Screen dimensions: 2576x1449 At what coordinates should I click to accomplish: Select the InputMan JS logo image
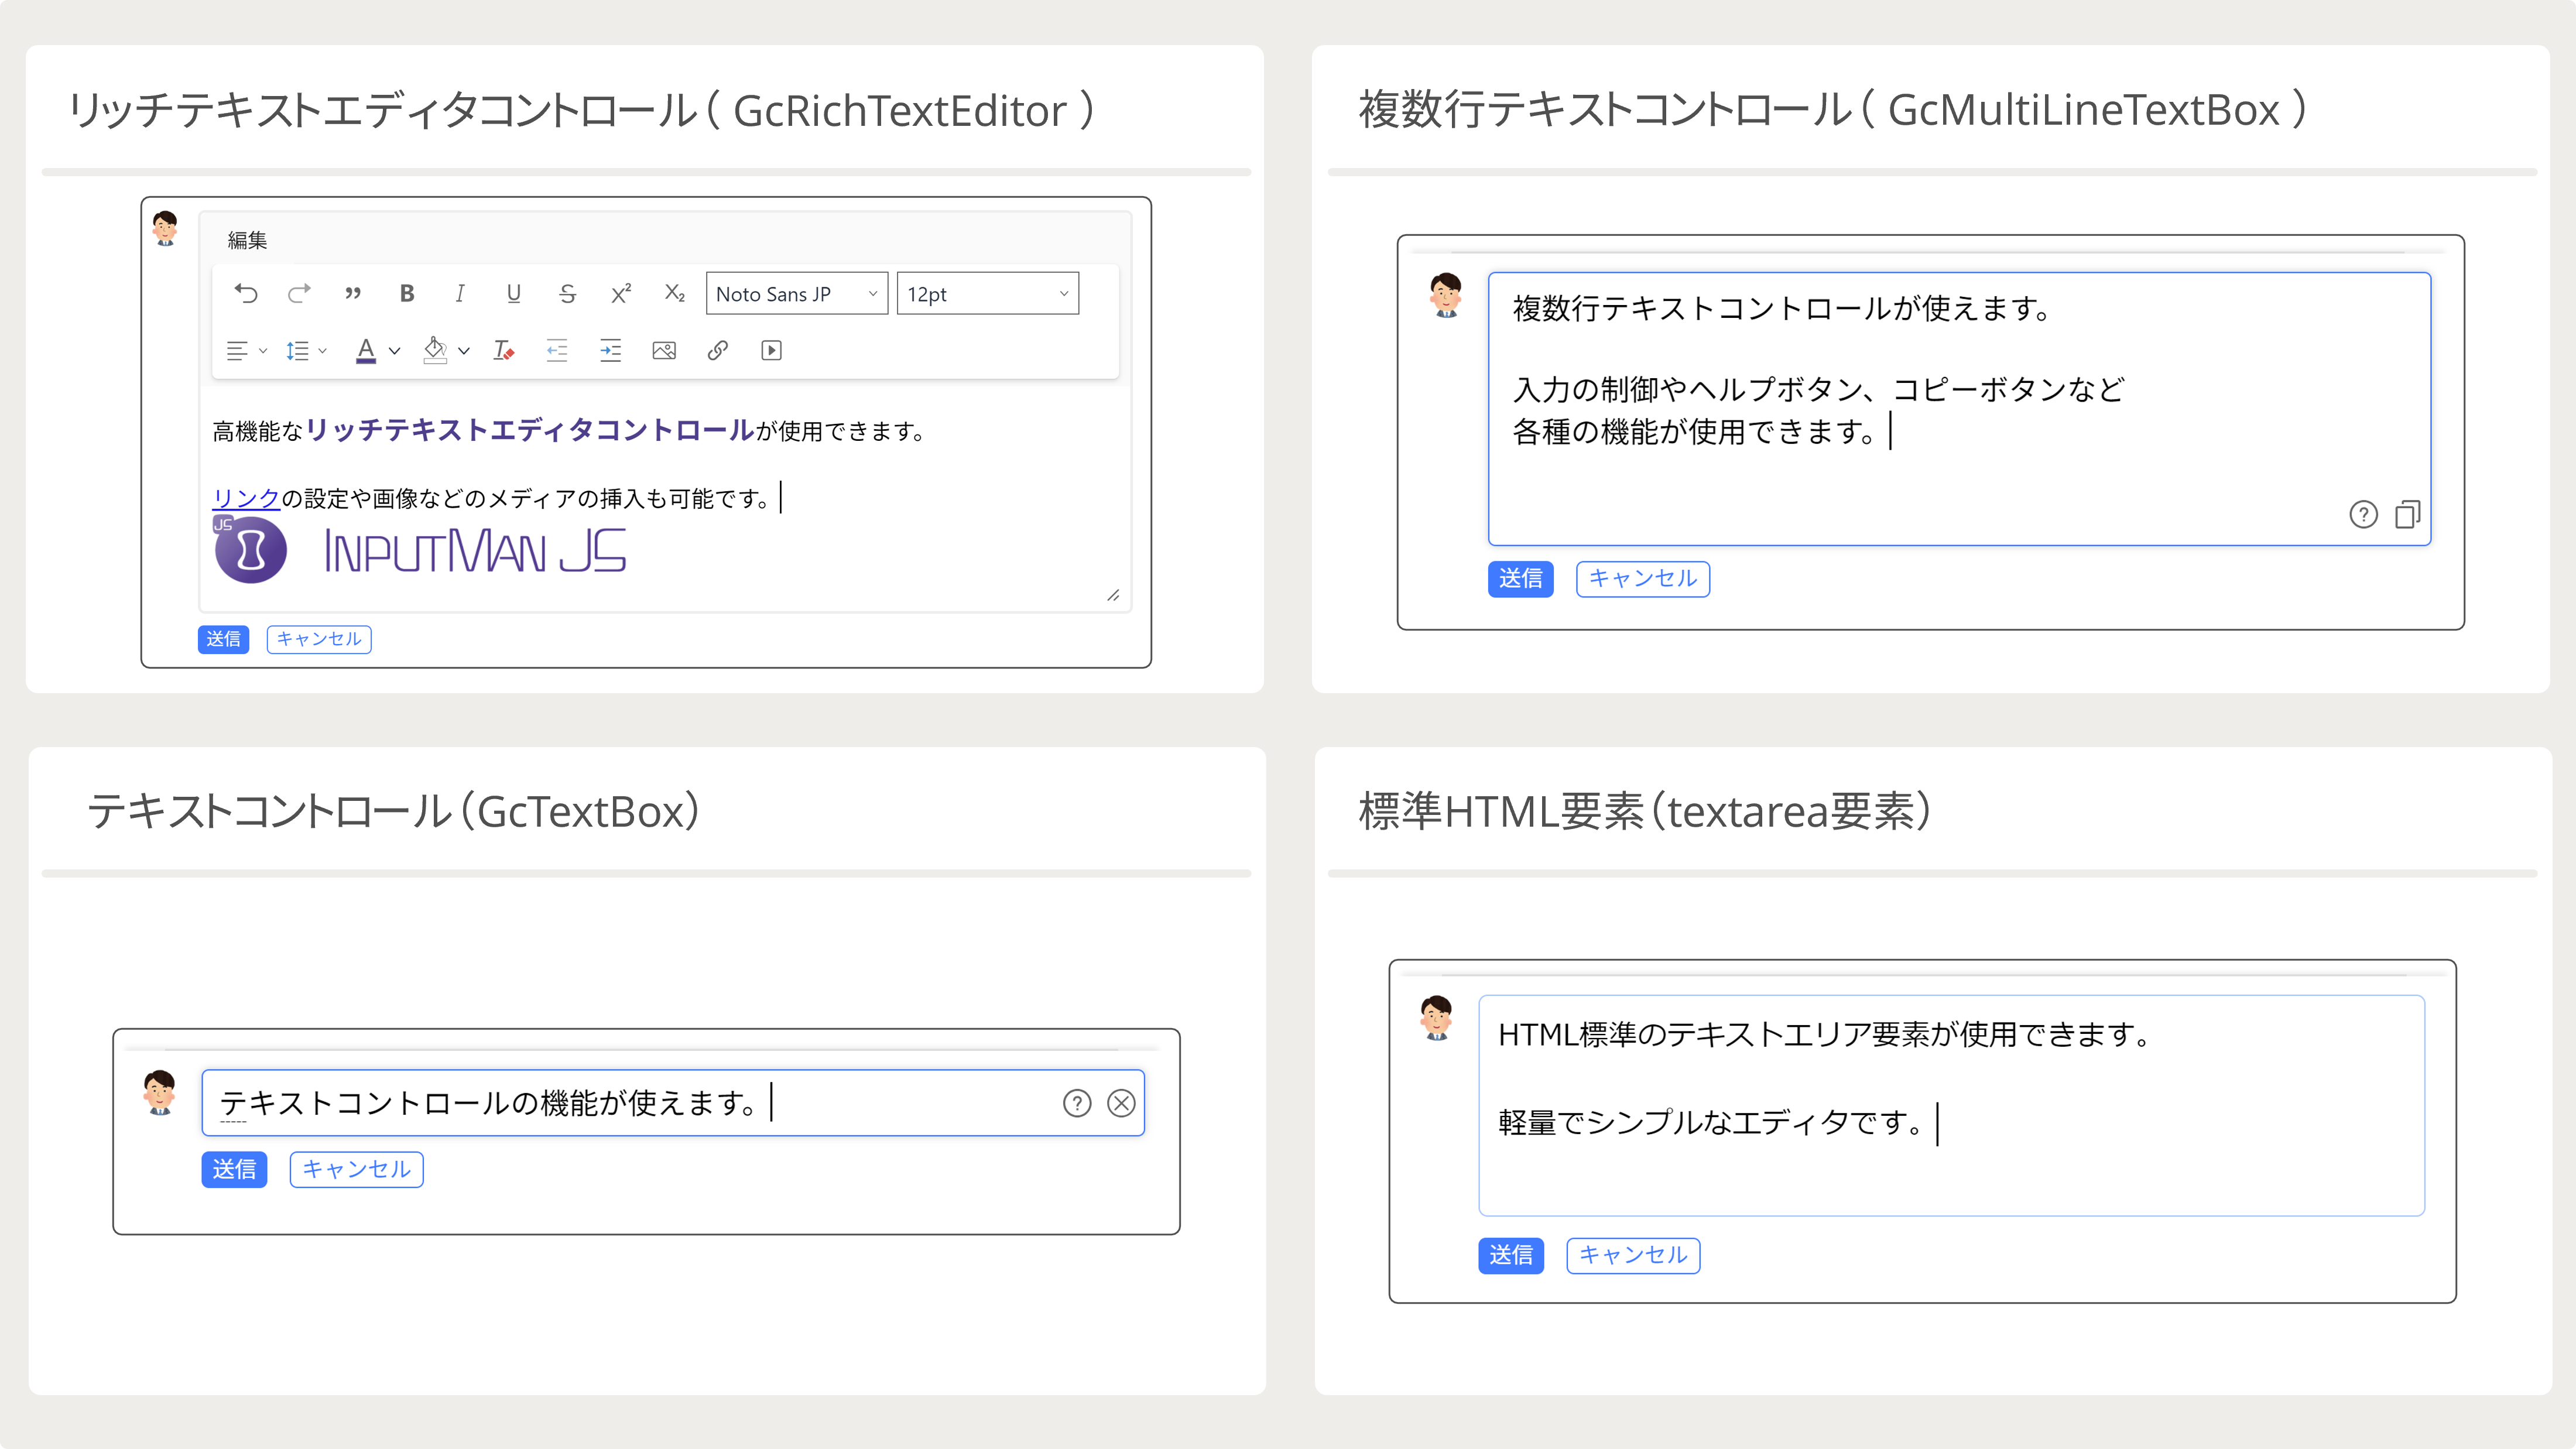(x=420, y=550)
